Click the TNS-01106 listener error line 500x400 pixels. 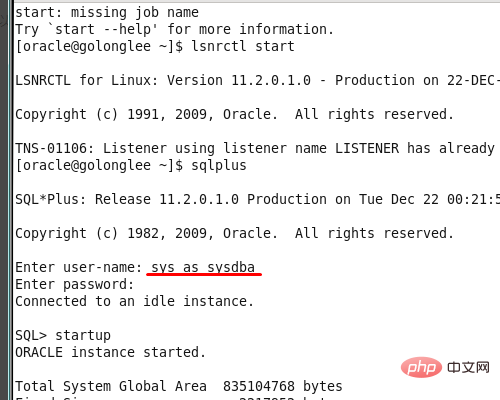255,148
